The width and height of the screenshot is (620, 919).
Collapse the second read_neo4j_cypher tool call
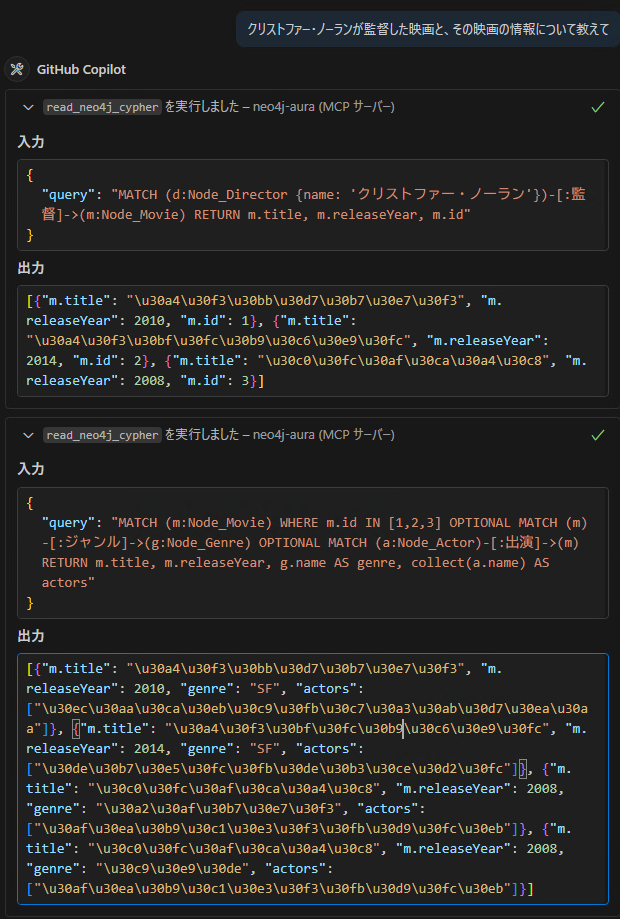click(x=28, y=435)
